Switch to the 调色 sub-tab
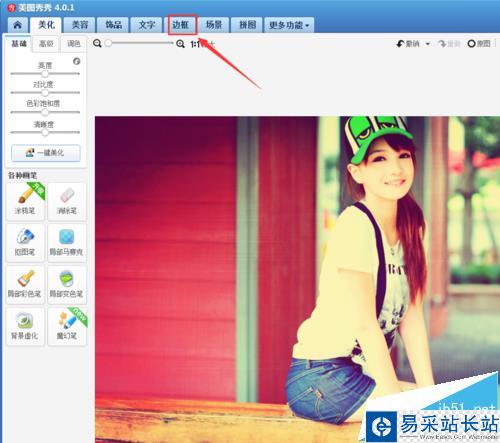The image size is (500, 443). click(74, 44)
